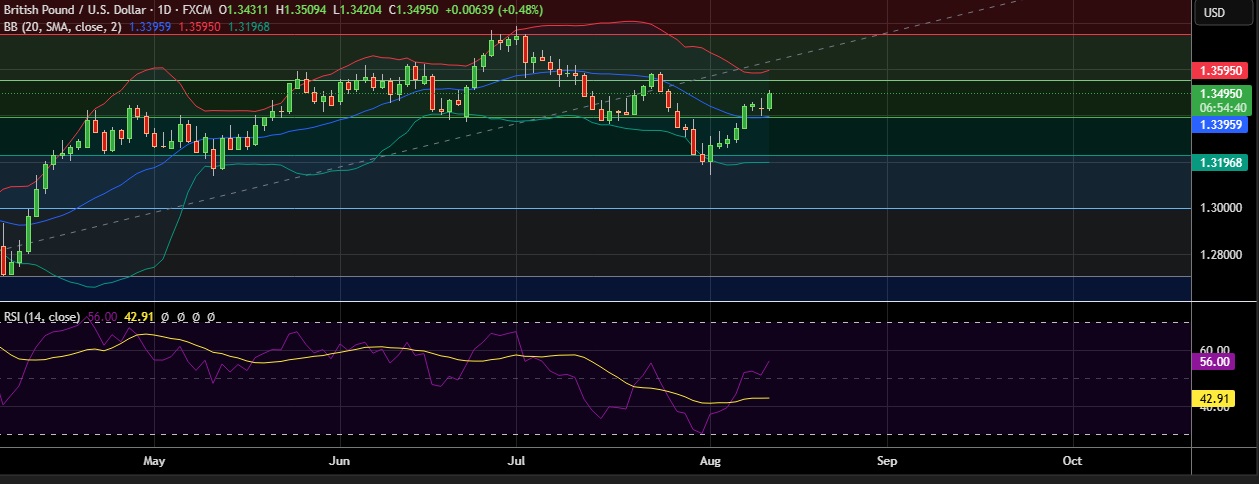The width and height of the screenshot is (1259, 484).
Task: Click the 06:54:40 bar countdown on price scale
Action: pos(1222,107)
